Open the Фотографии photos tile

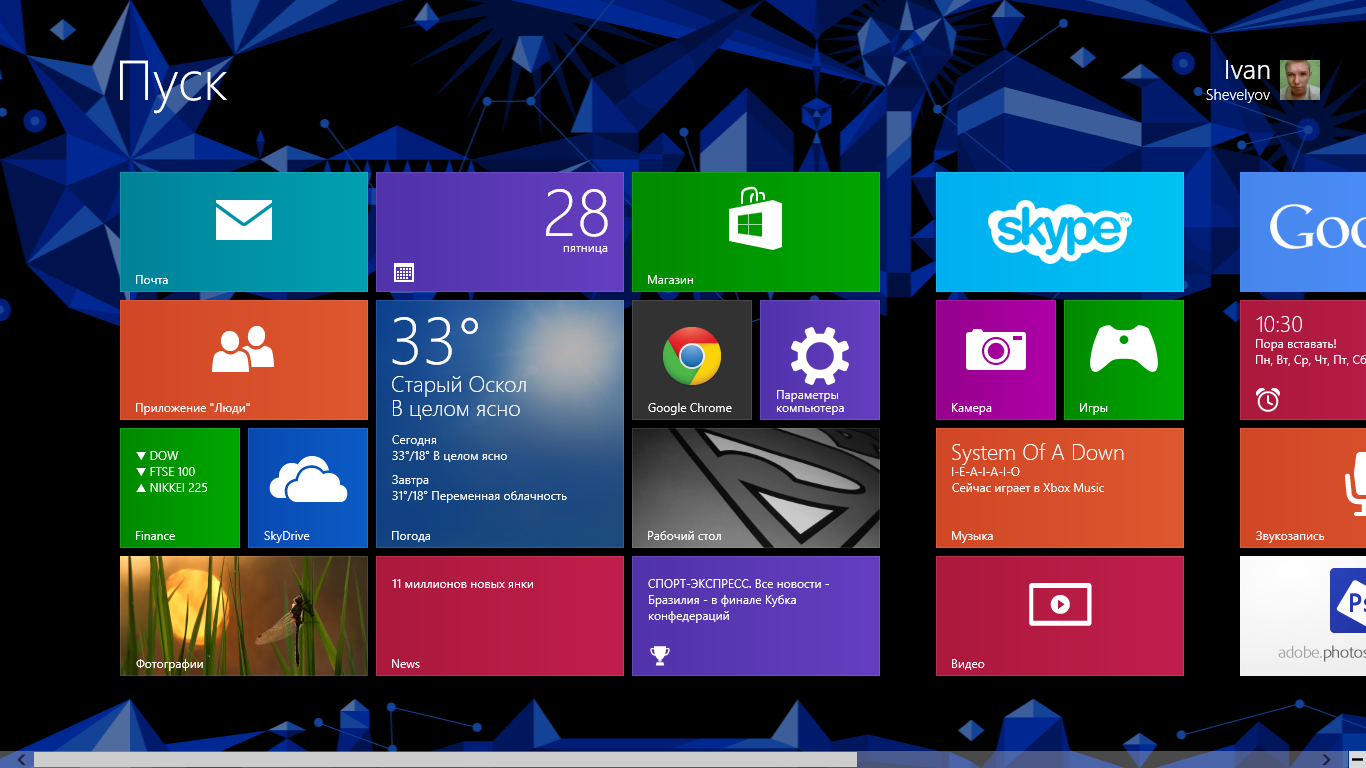pyautogui.click(x=244, y=616)
